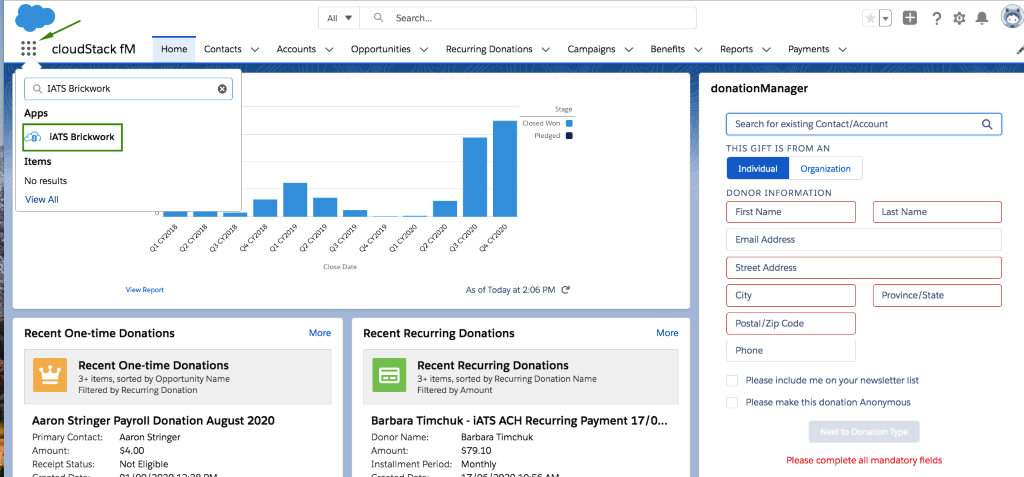1024x477 pixels.
Task: Check the make donation Anonymous checkbox
Action: [x=732, y=403]
